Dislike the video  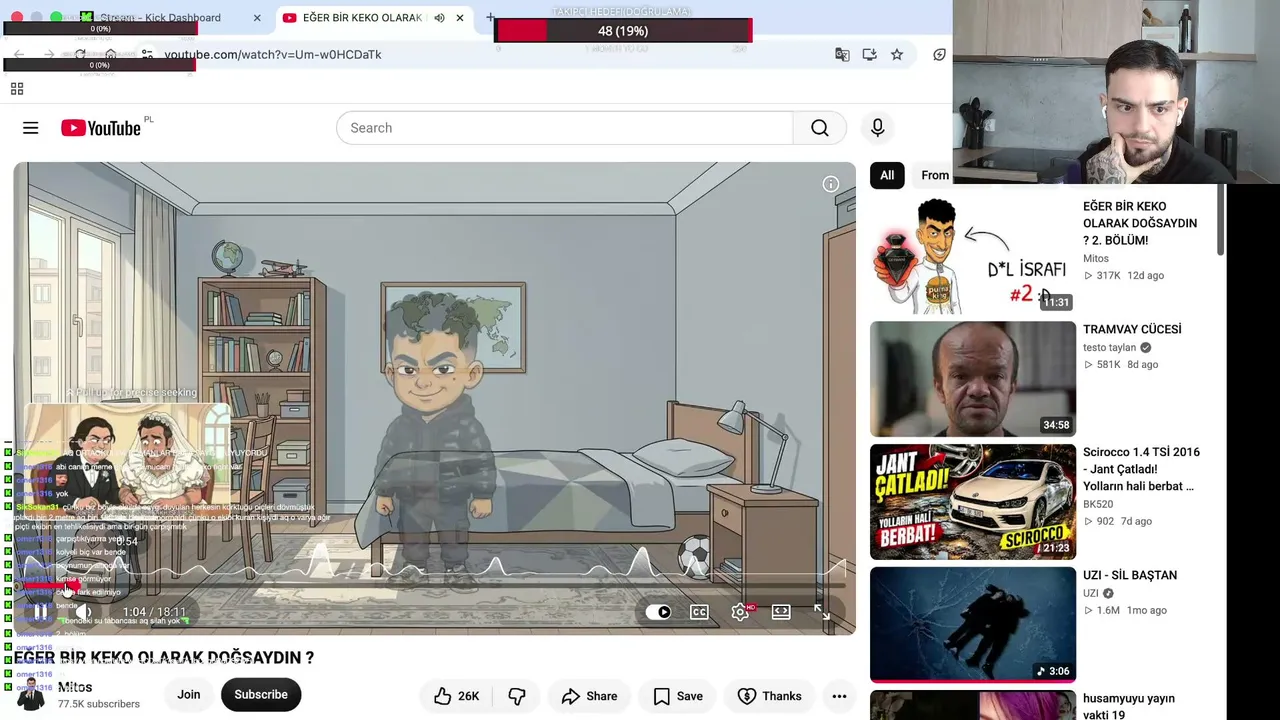517,696
